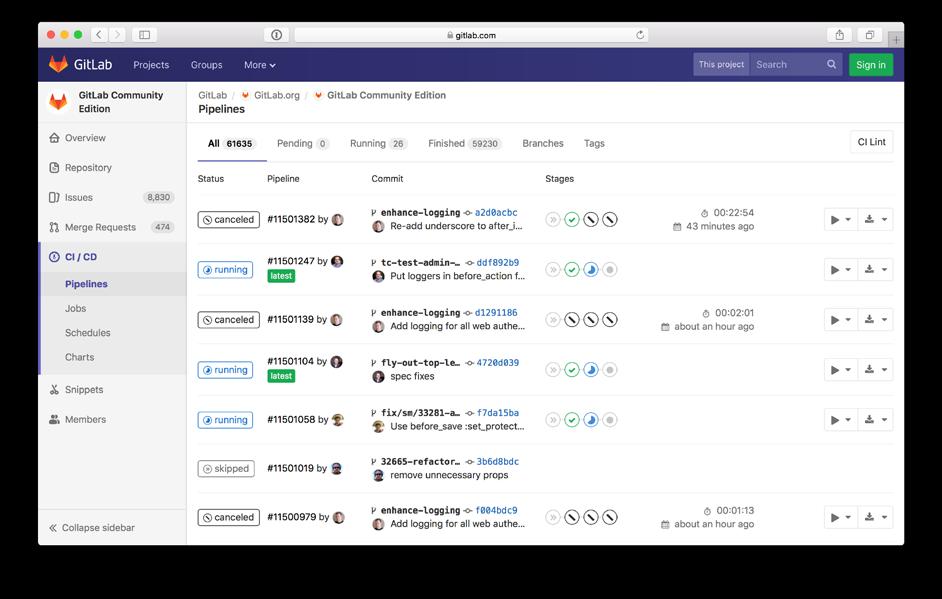Open manual actions dropdown for pipeline #11501382

840,219
